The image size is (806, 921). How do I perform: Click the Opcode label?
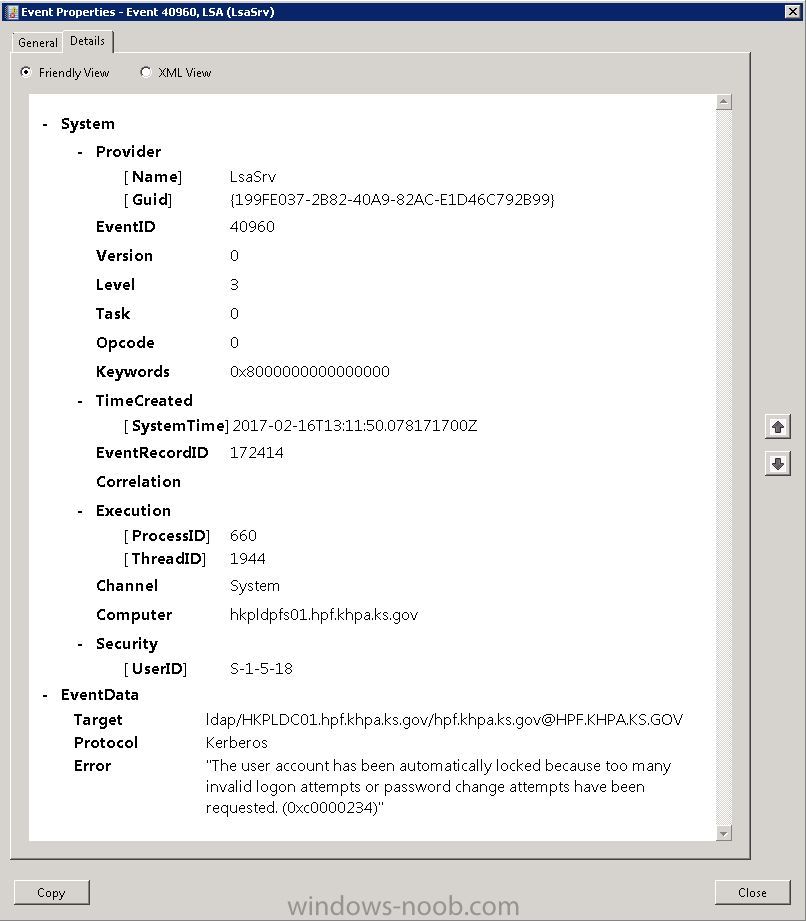click(x=125, y=343)
